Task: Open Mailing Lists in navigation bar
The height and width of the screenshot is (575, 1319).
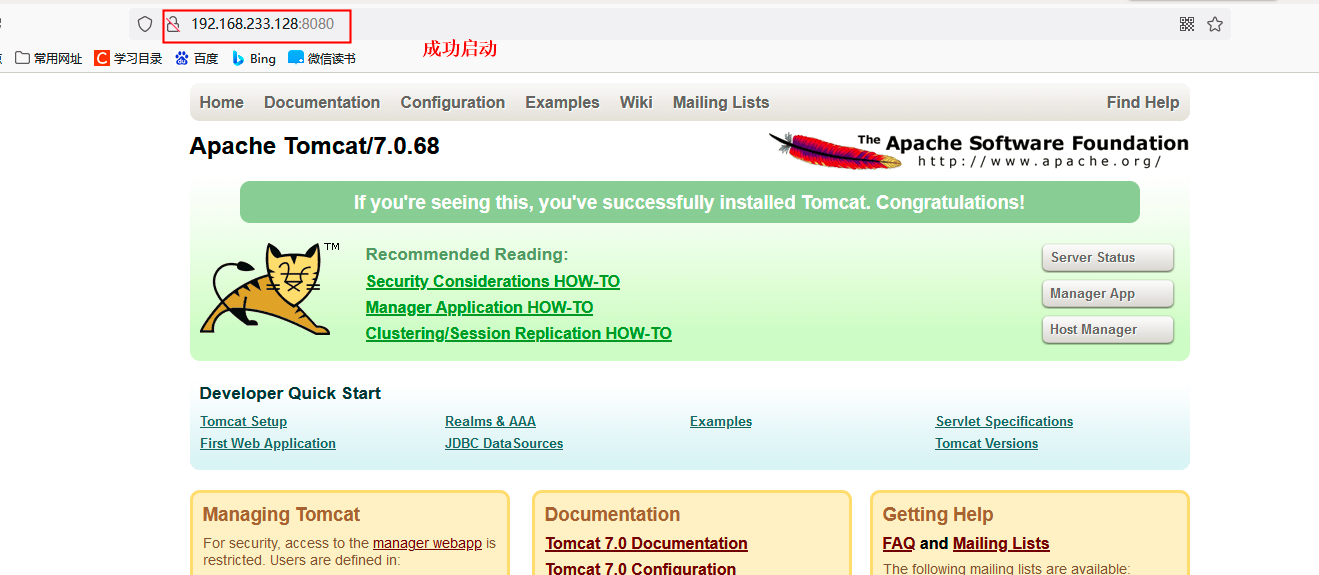Action: click(721, 102)
